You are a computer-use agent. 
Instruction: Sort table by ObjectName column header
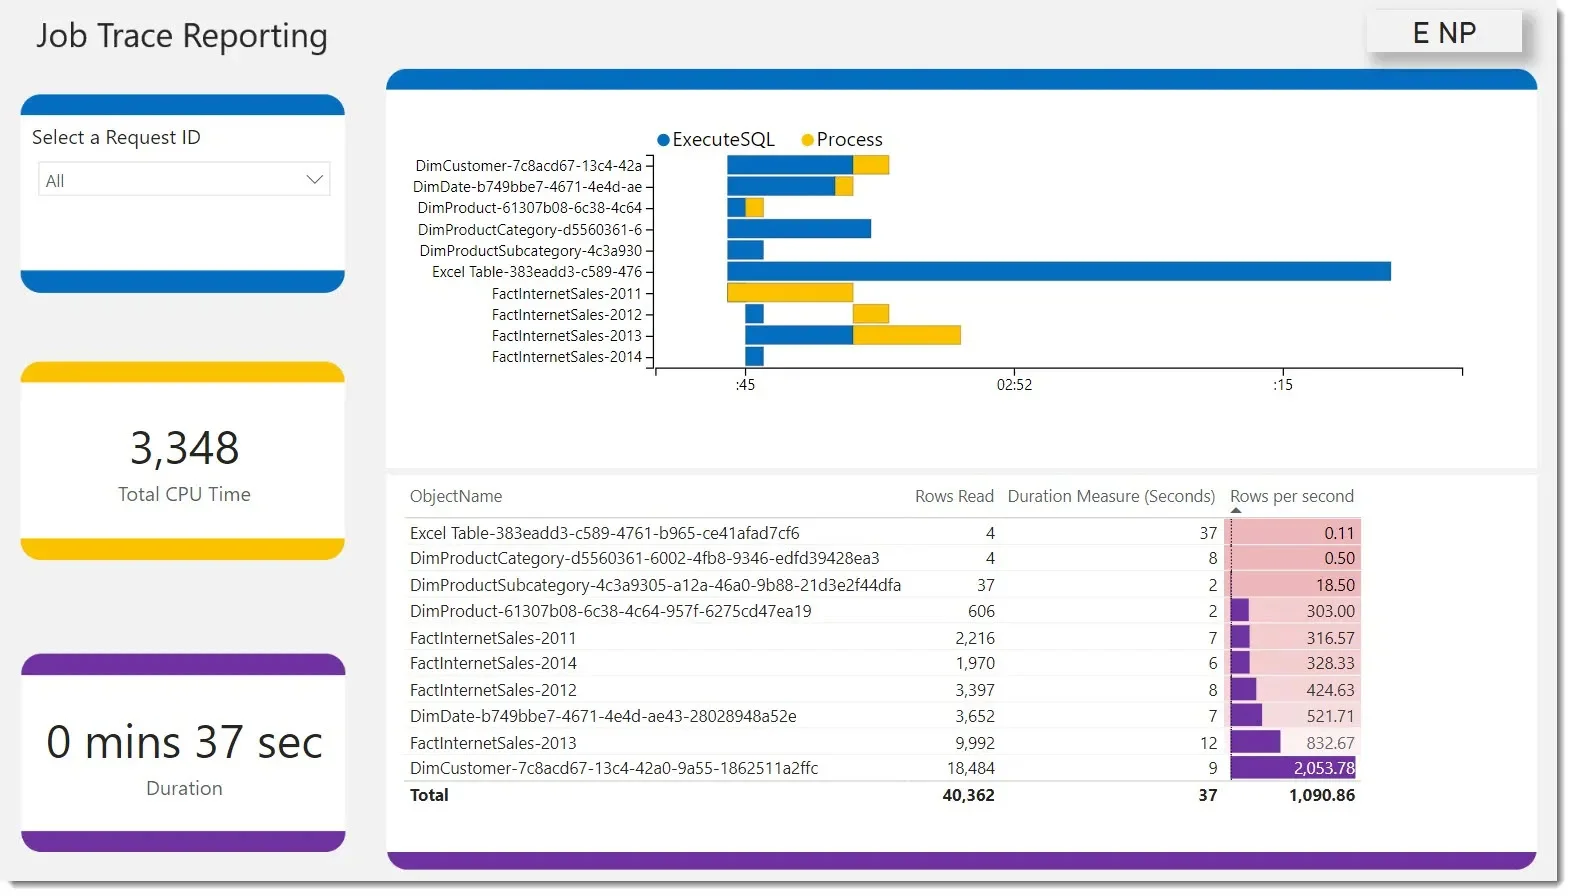tap(456, 496)
